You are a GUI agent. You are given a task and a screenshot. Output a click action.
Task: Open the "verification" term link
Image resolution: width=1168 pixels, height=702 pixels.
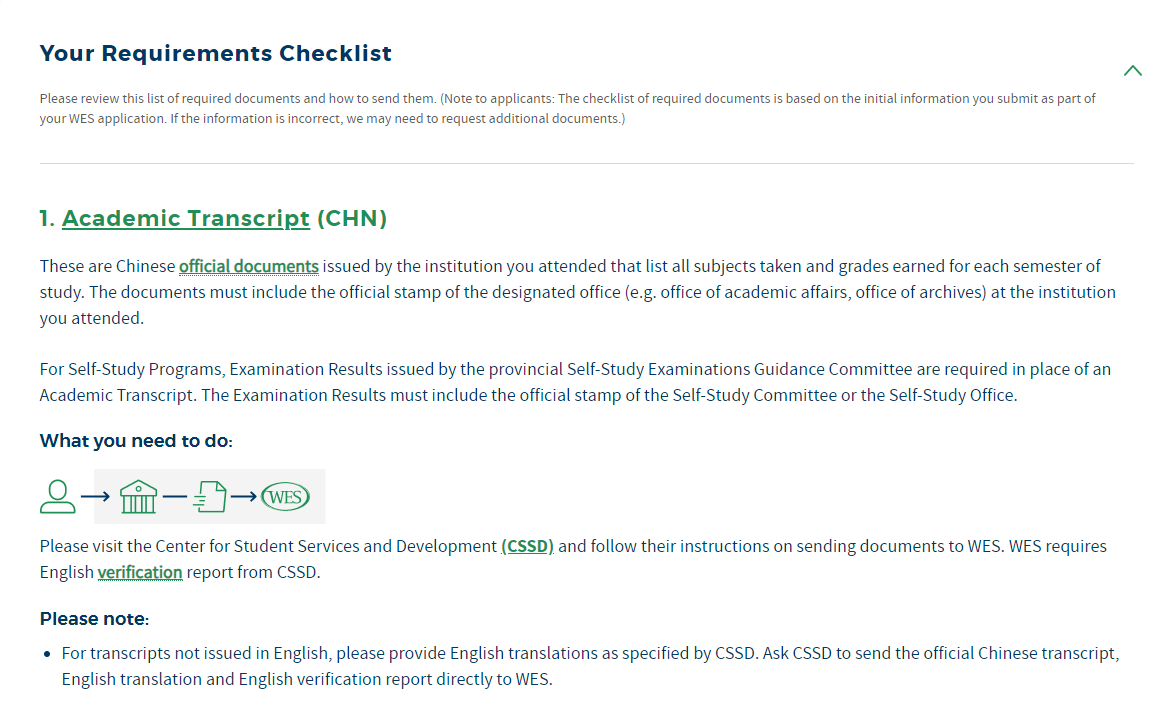(140, 572)
